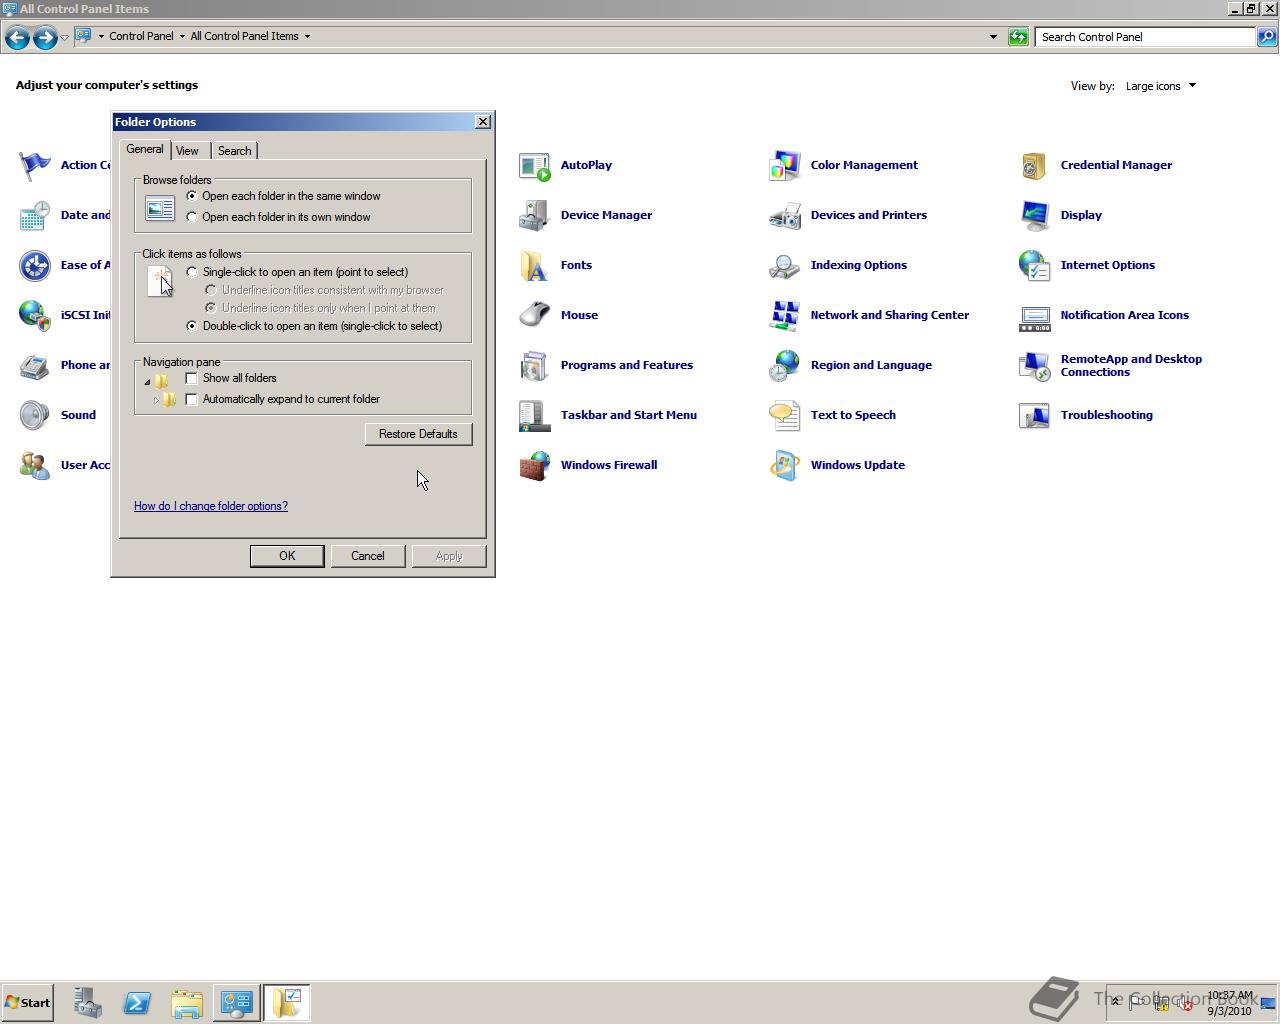The width and height of the screenshot is (1280, 1024).
Task: Close the Folder Options dialog
Action: 483,121
